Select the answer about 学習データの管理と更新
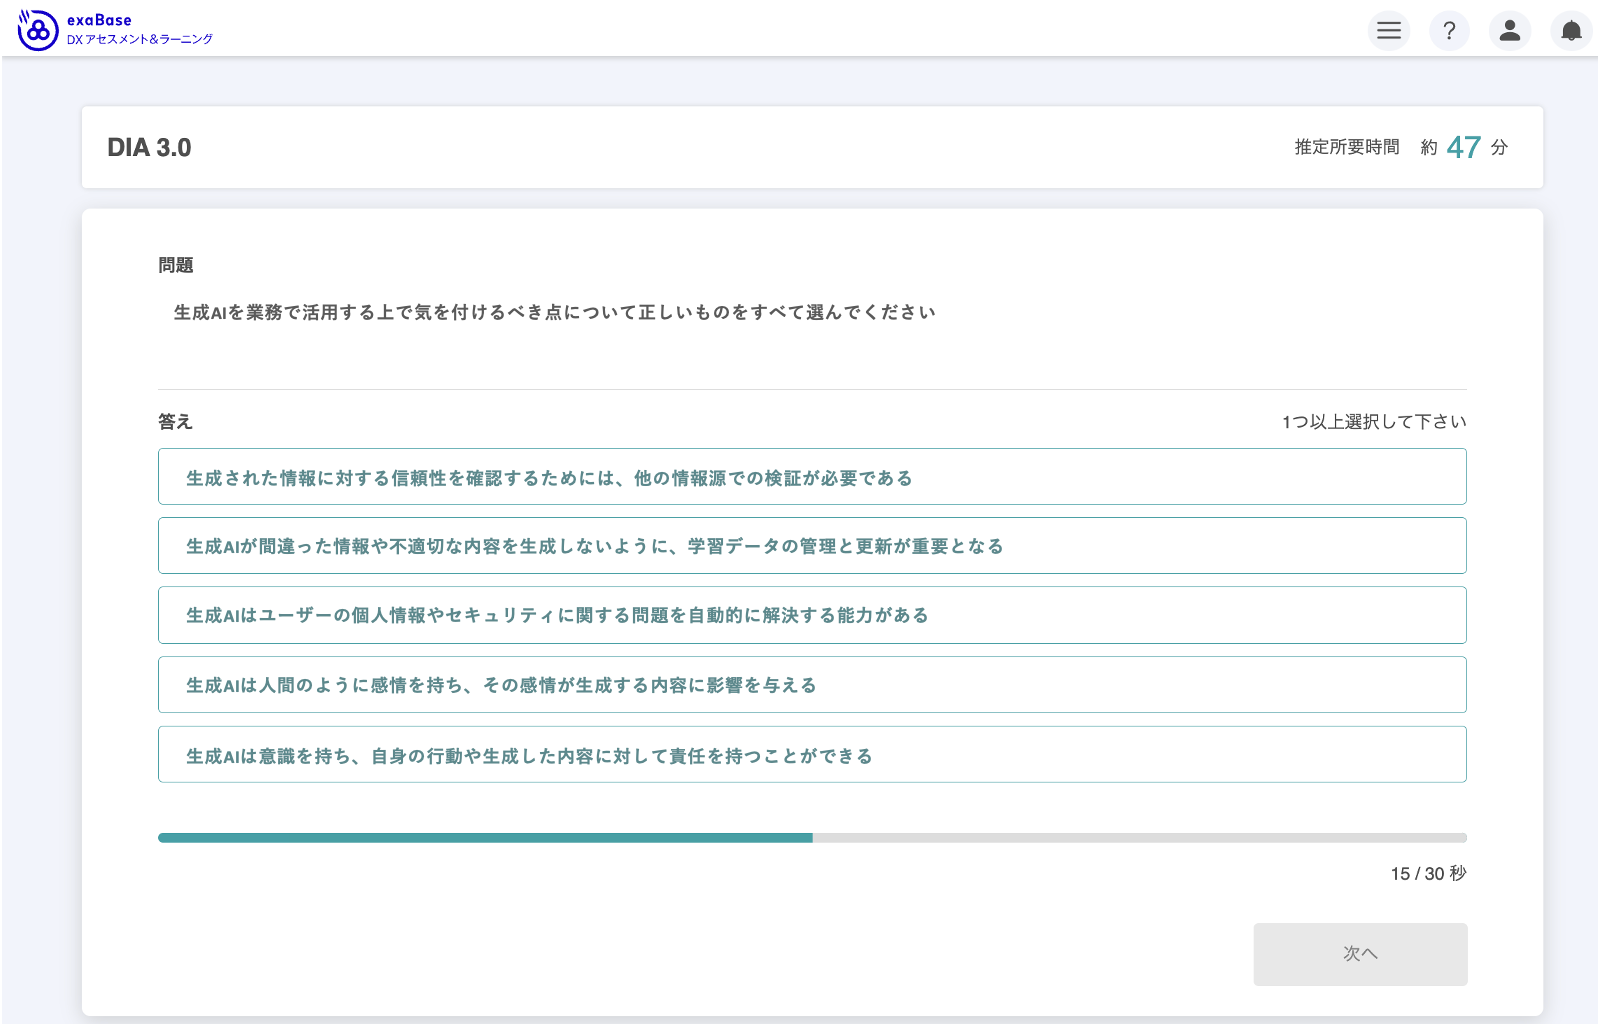This screenshot has height=1024, width=1600. pos(811,546)
